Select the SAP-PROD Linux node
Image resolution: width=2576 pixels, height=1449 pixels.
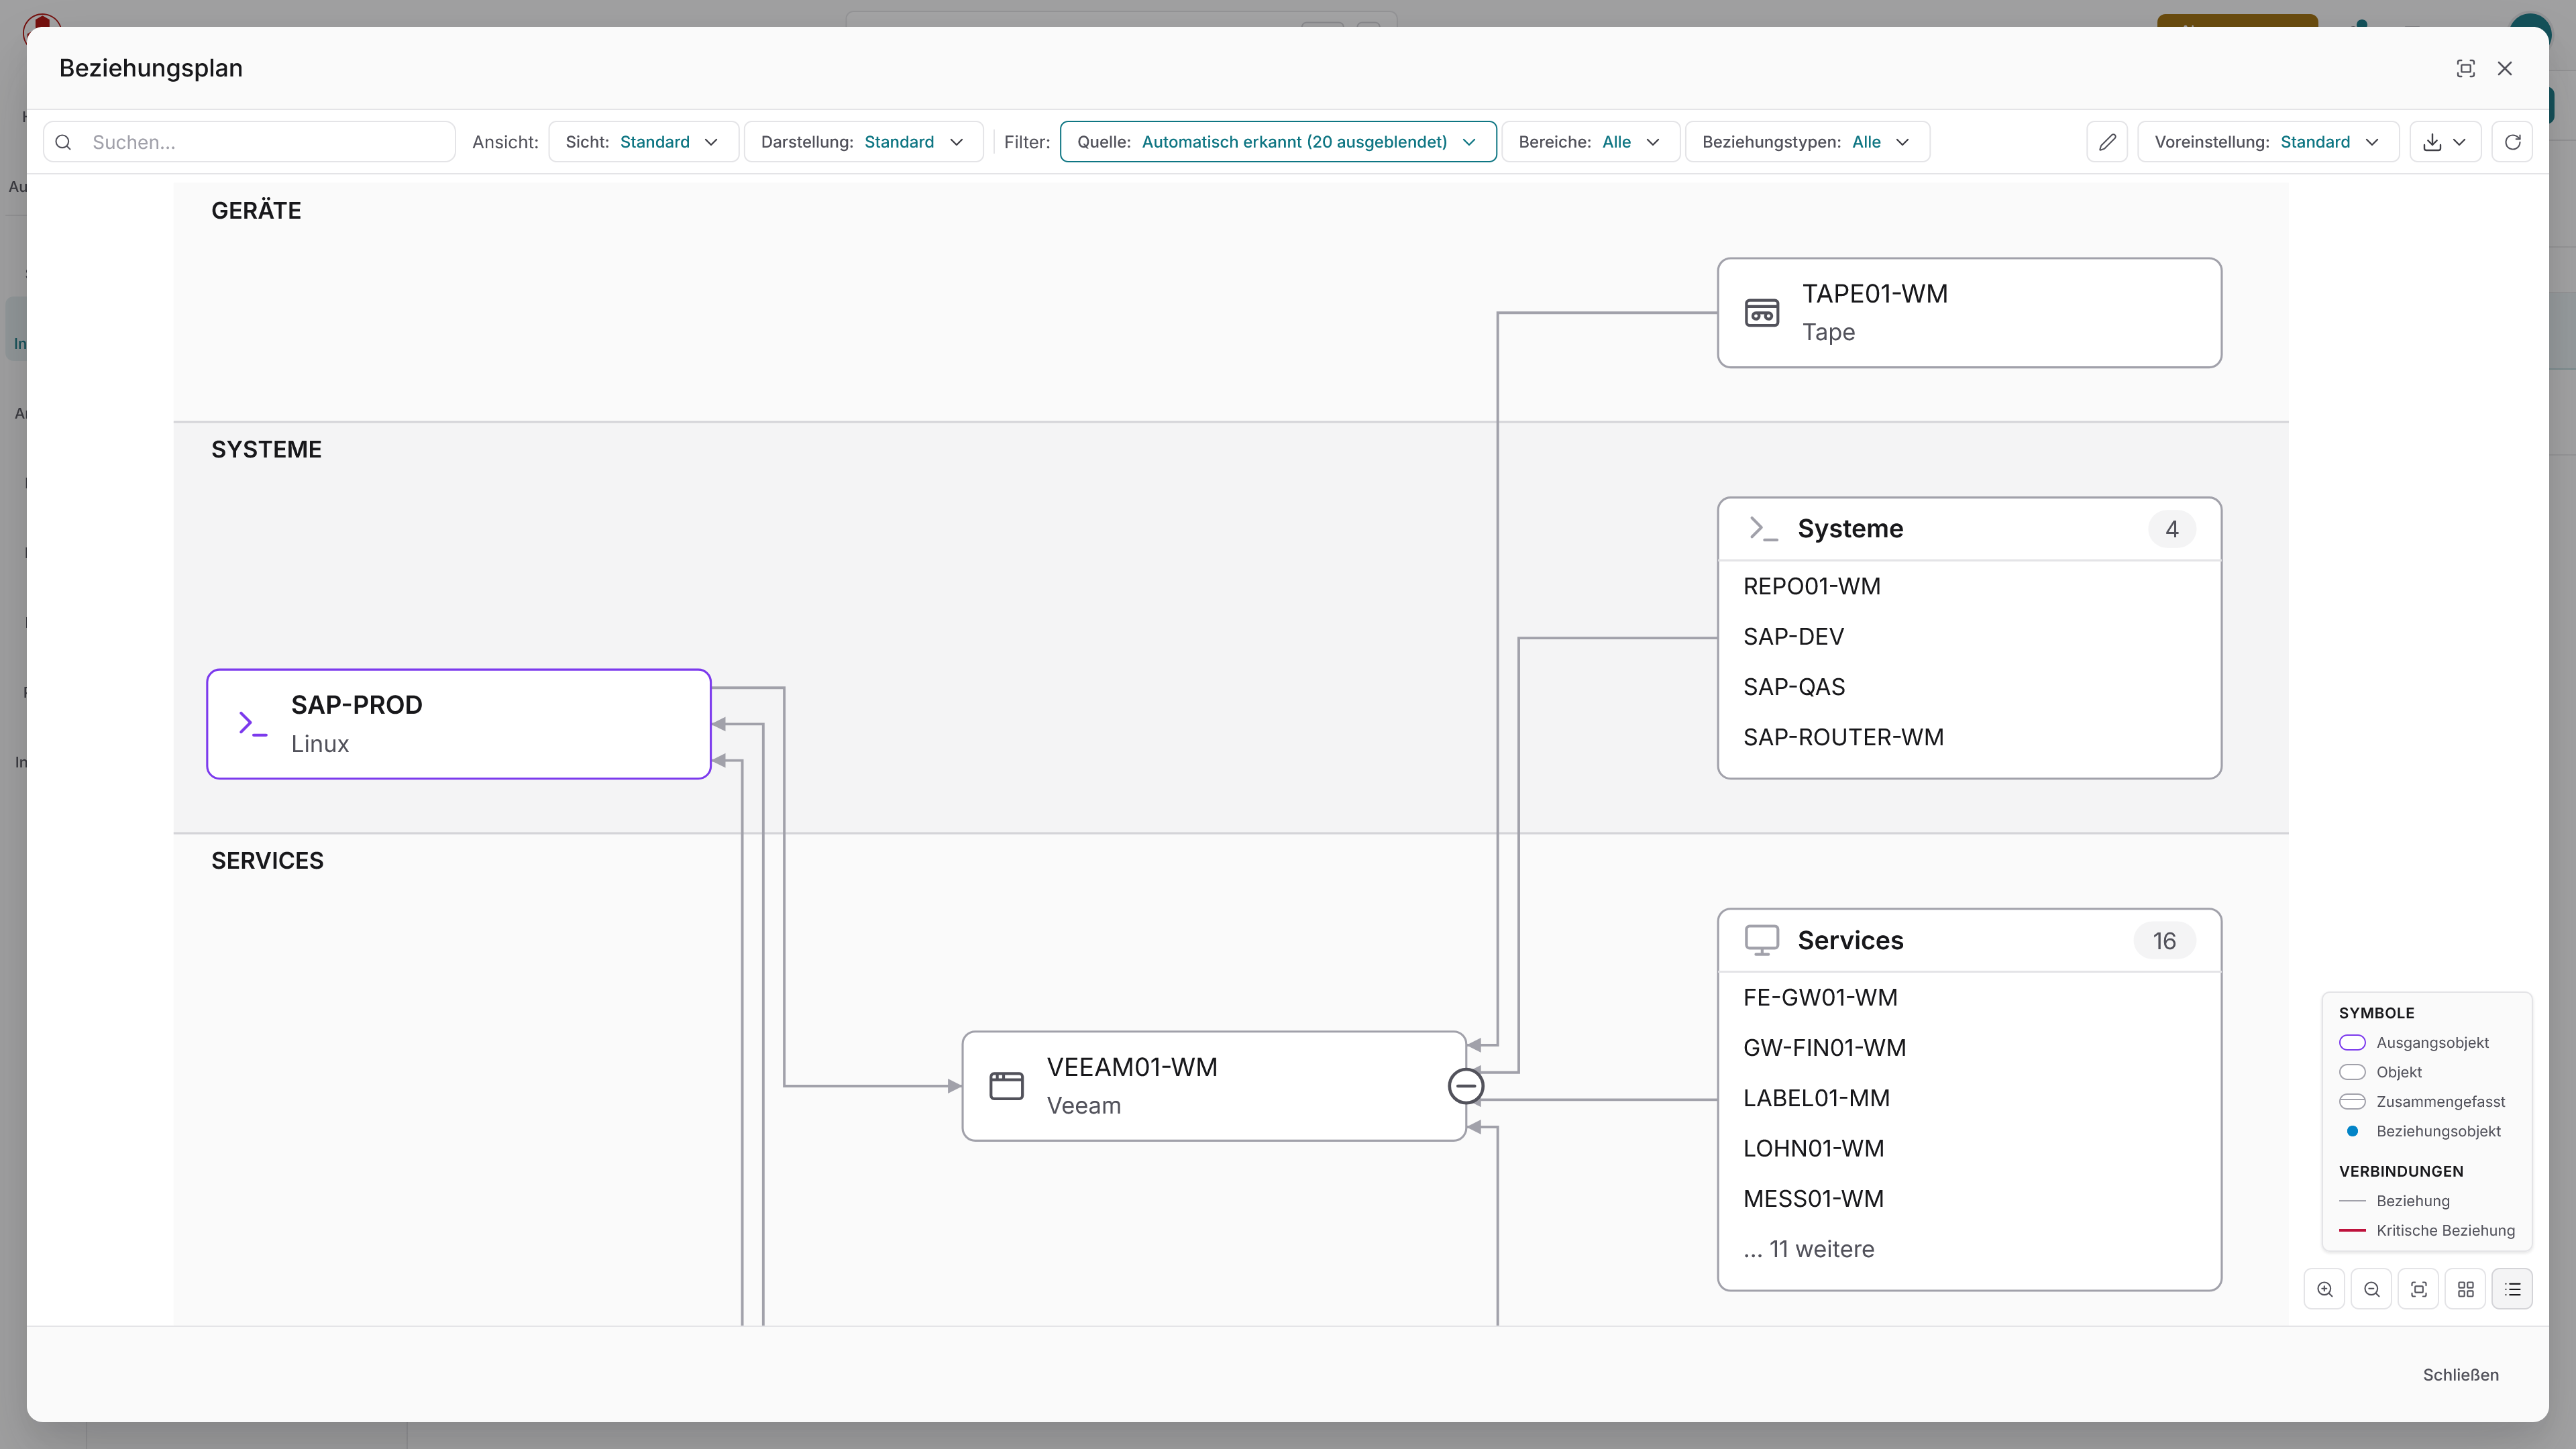(459, 724)
